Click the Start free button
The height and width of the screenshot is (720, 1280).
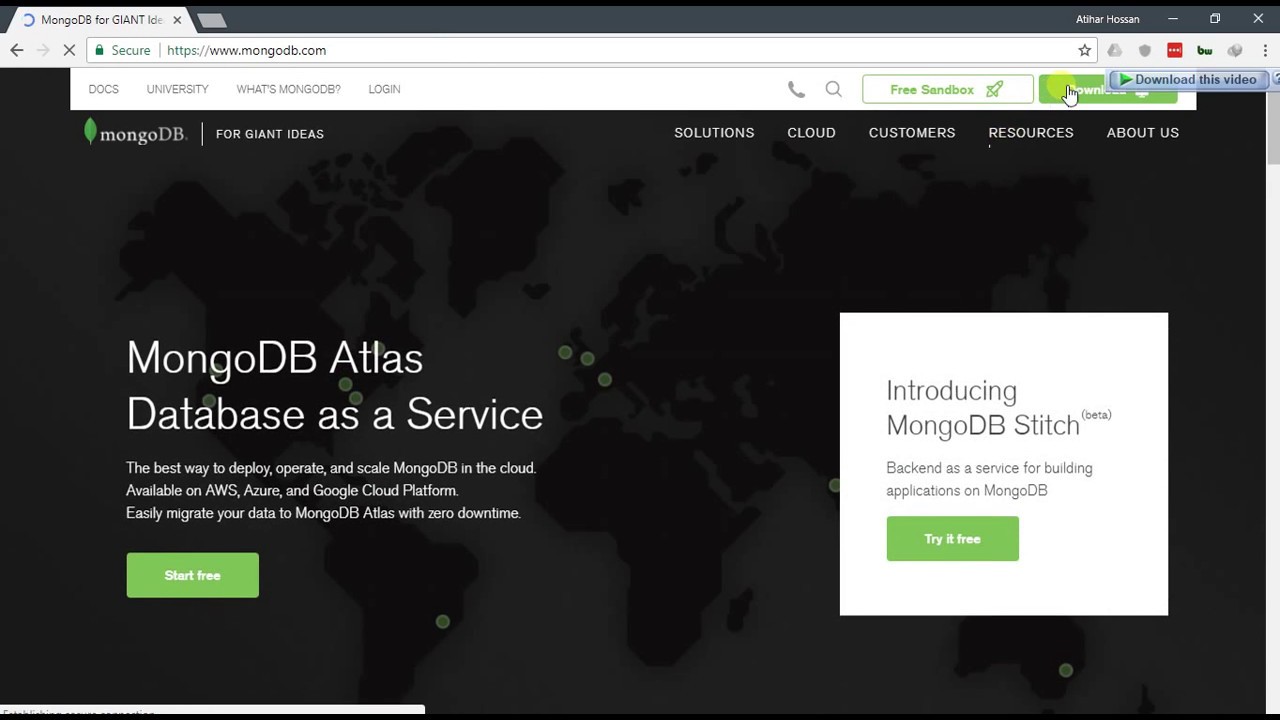[x=192, y=575]
